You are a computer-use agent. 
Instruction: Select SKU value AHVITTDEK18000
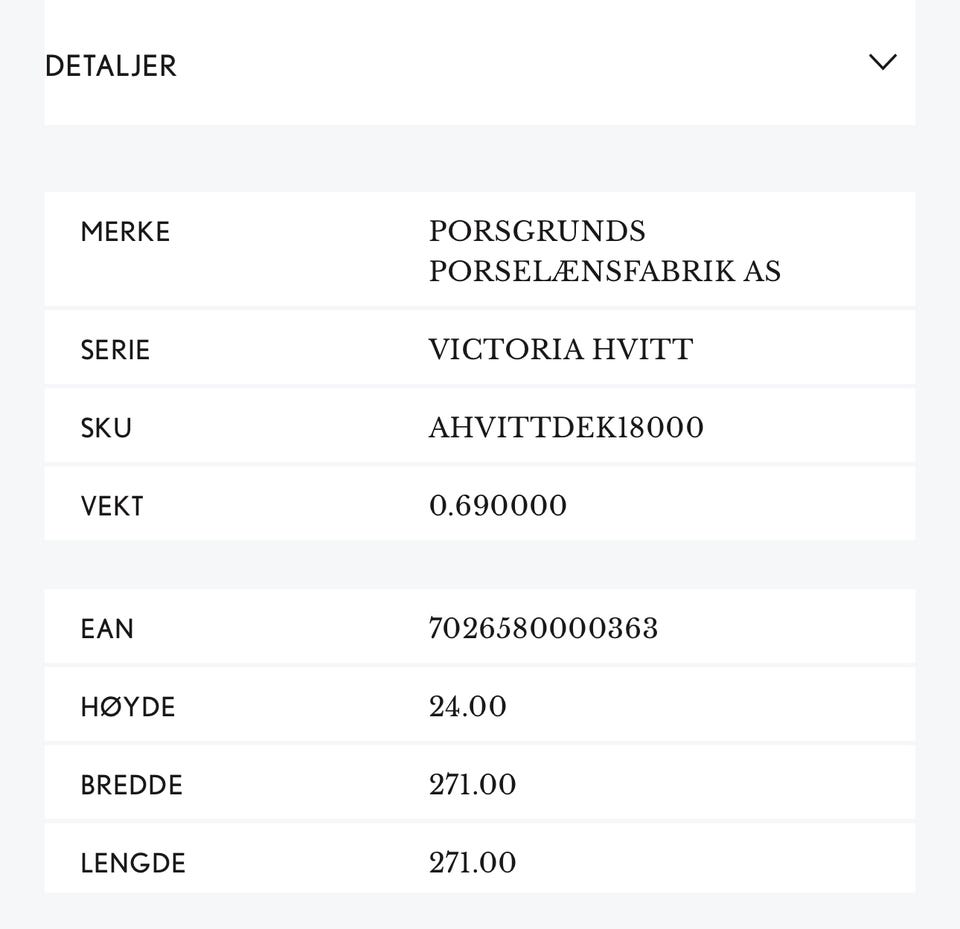[566, 428]
